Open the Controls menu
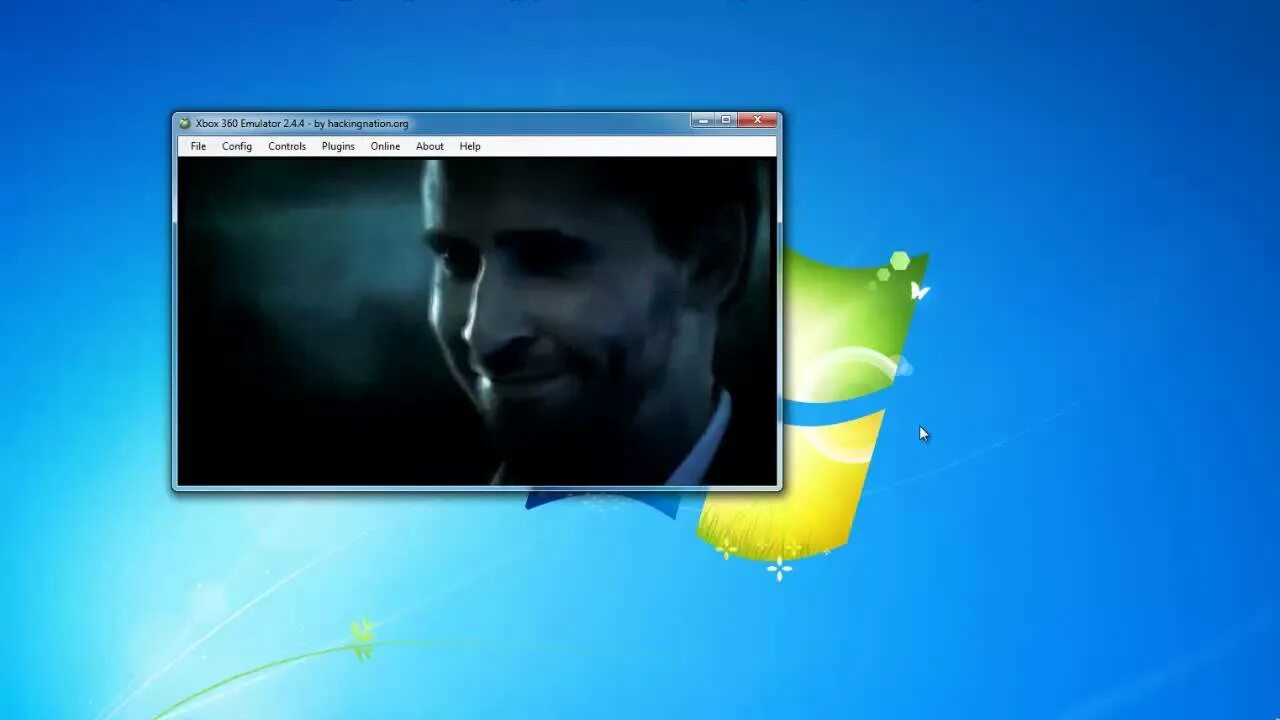 [x=287, y=146]
